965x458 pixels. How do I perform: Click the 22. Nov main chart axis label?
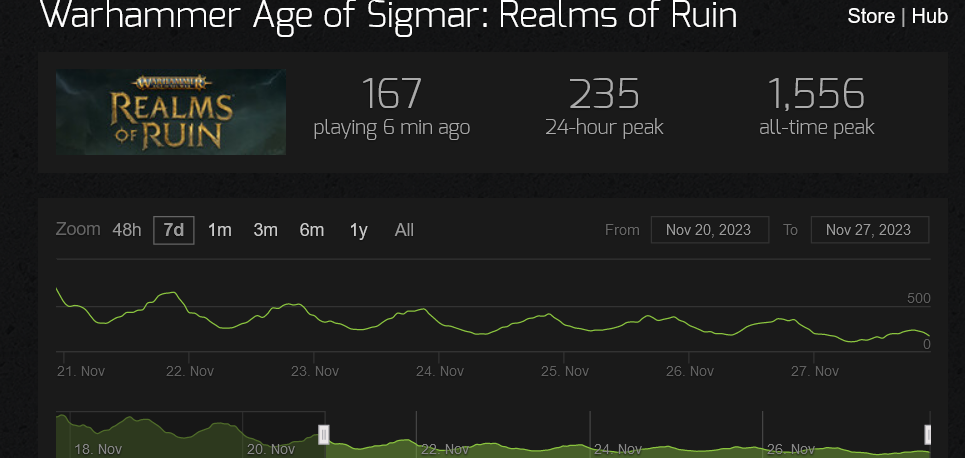coord(190,371)
